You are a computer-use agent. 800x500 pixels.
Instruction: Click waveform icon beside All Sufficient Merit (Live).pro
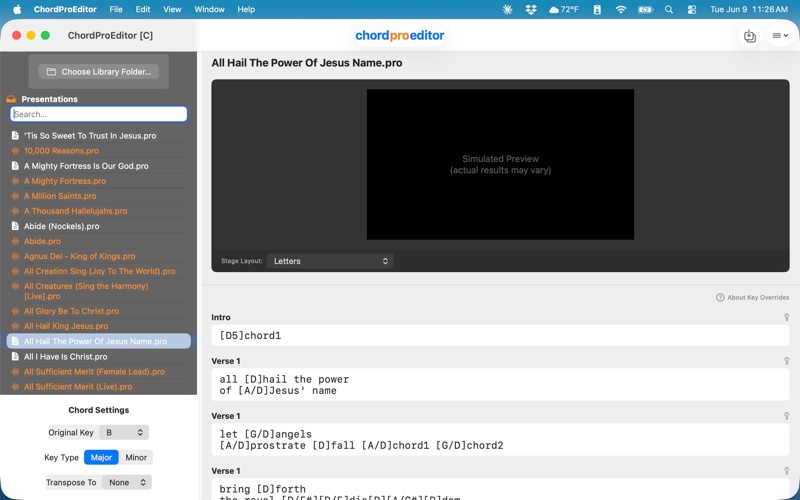click(15, 386)
